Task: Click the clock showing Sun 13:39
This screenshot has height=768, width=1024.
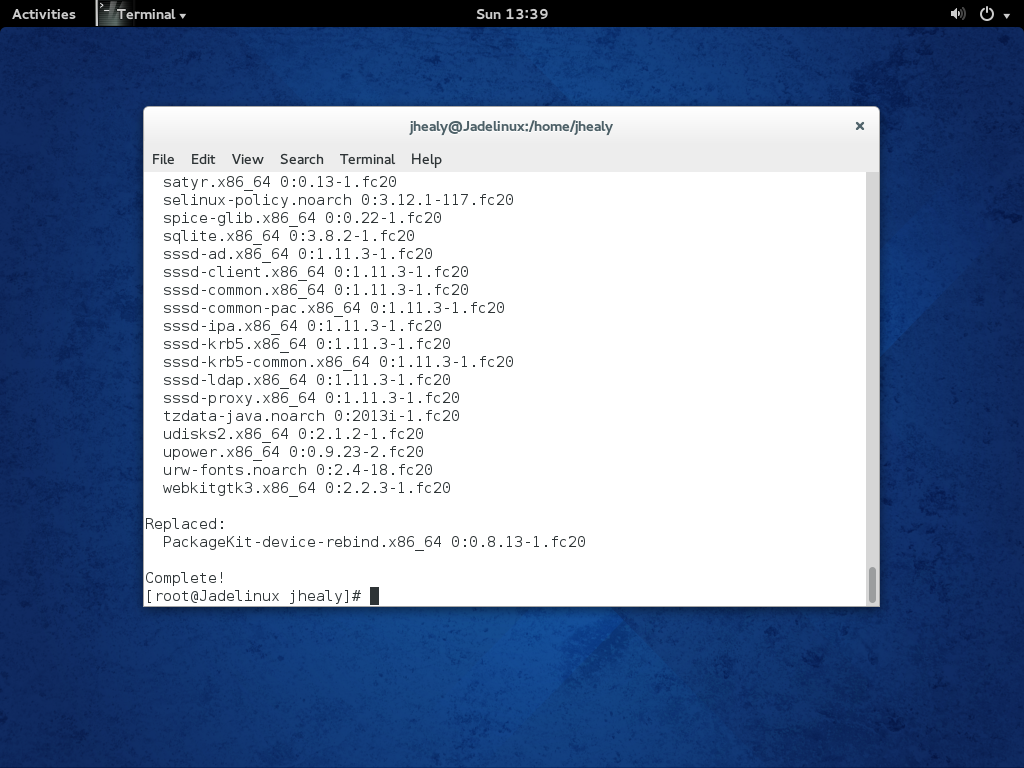Action: pyautogui.click(x=512, y=14)
